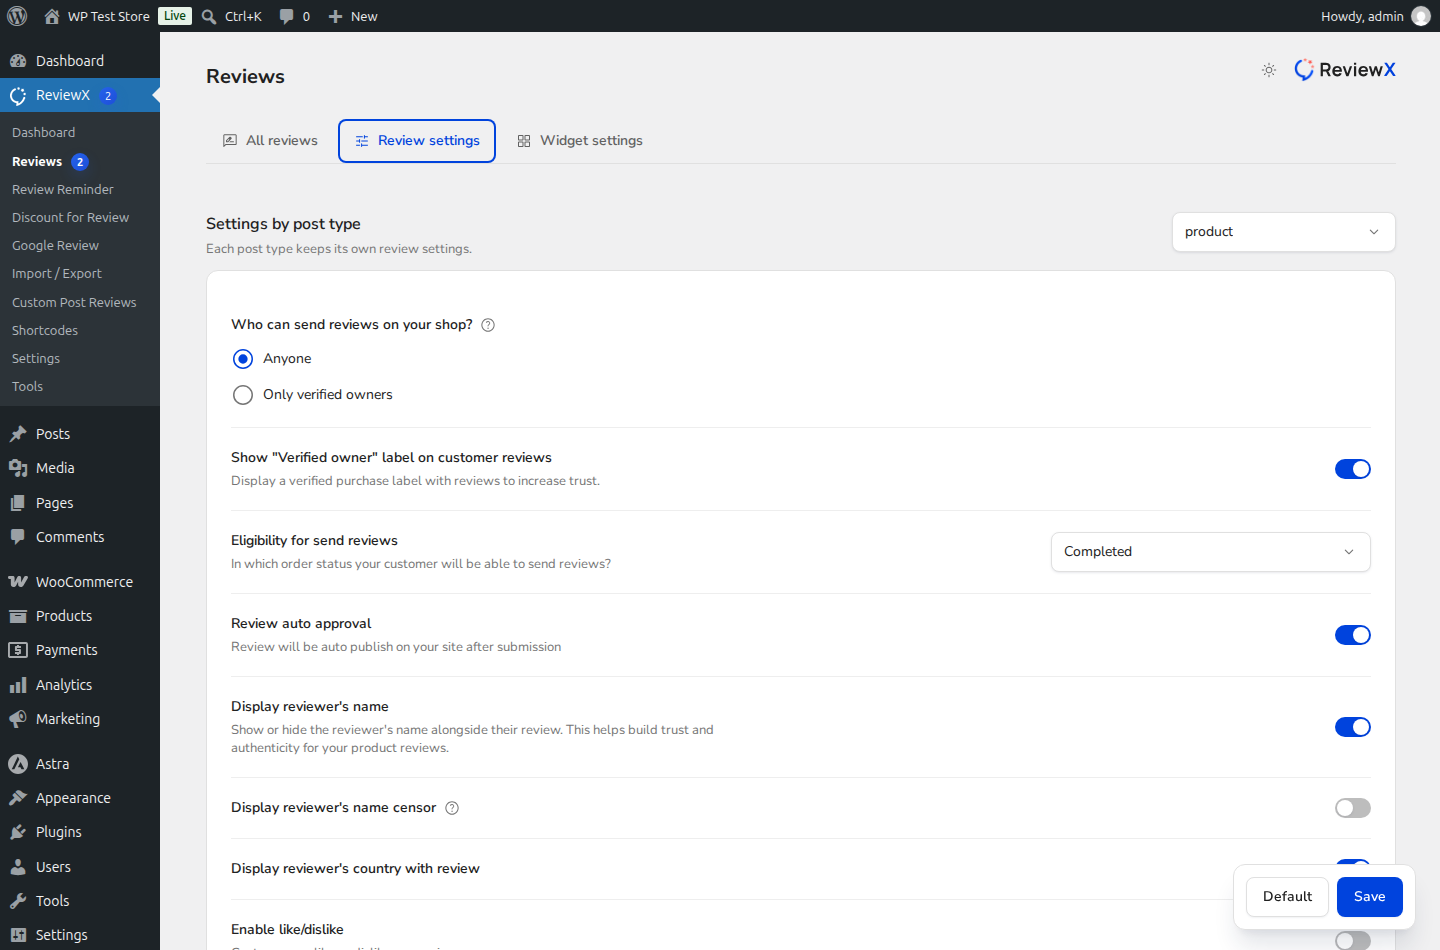This screenshot has width=1440, height=950.
Task: Open Shortcodes submenu link
Action: [x=45, y=330]
